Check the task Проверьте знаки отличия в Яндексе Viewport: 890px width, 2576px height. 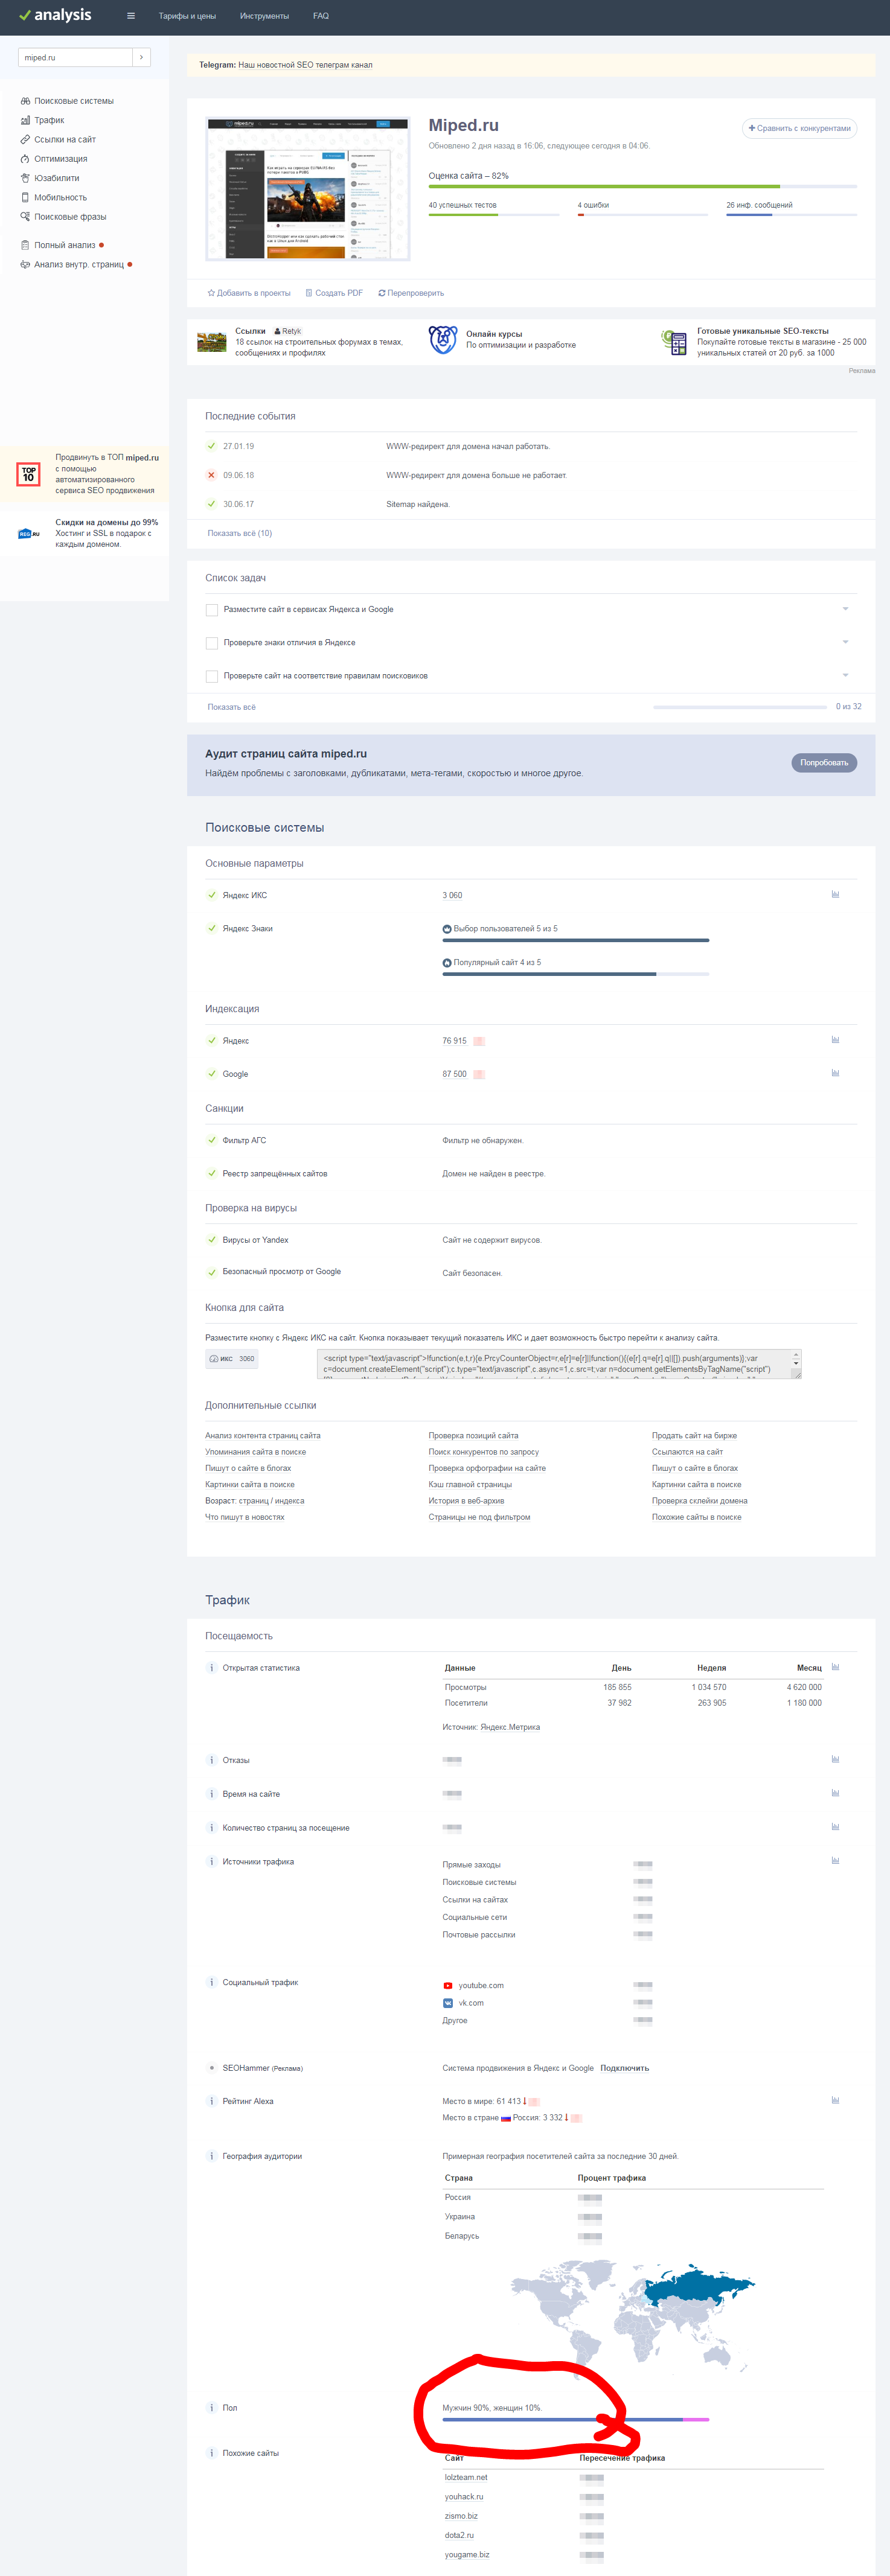[211, 643]
